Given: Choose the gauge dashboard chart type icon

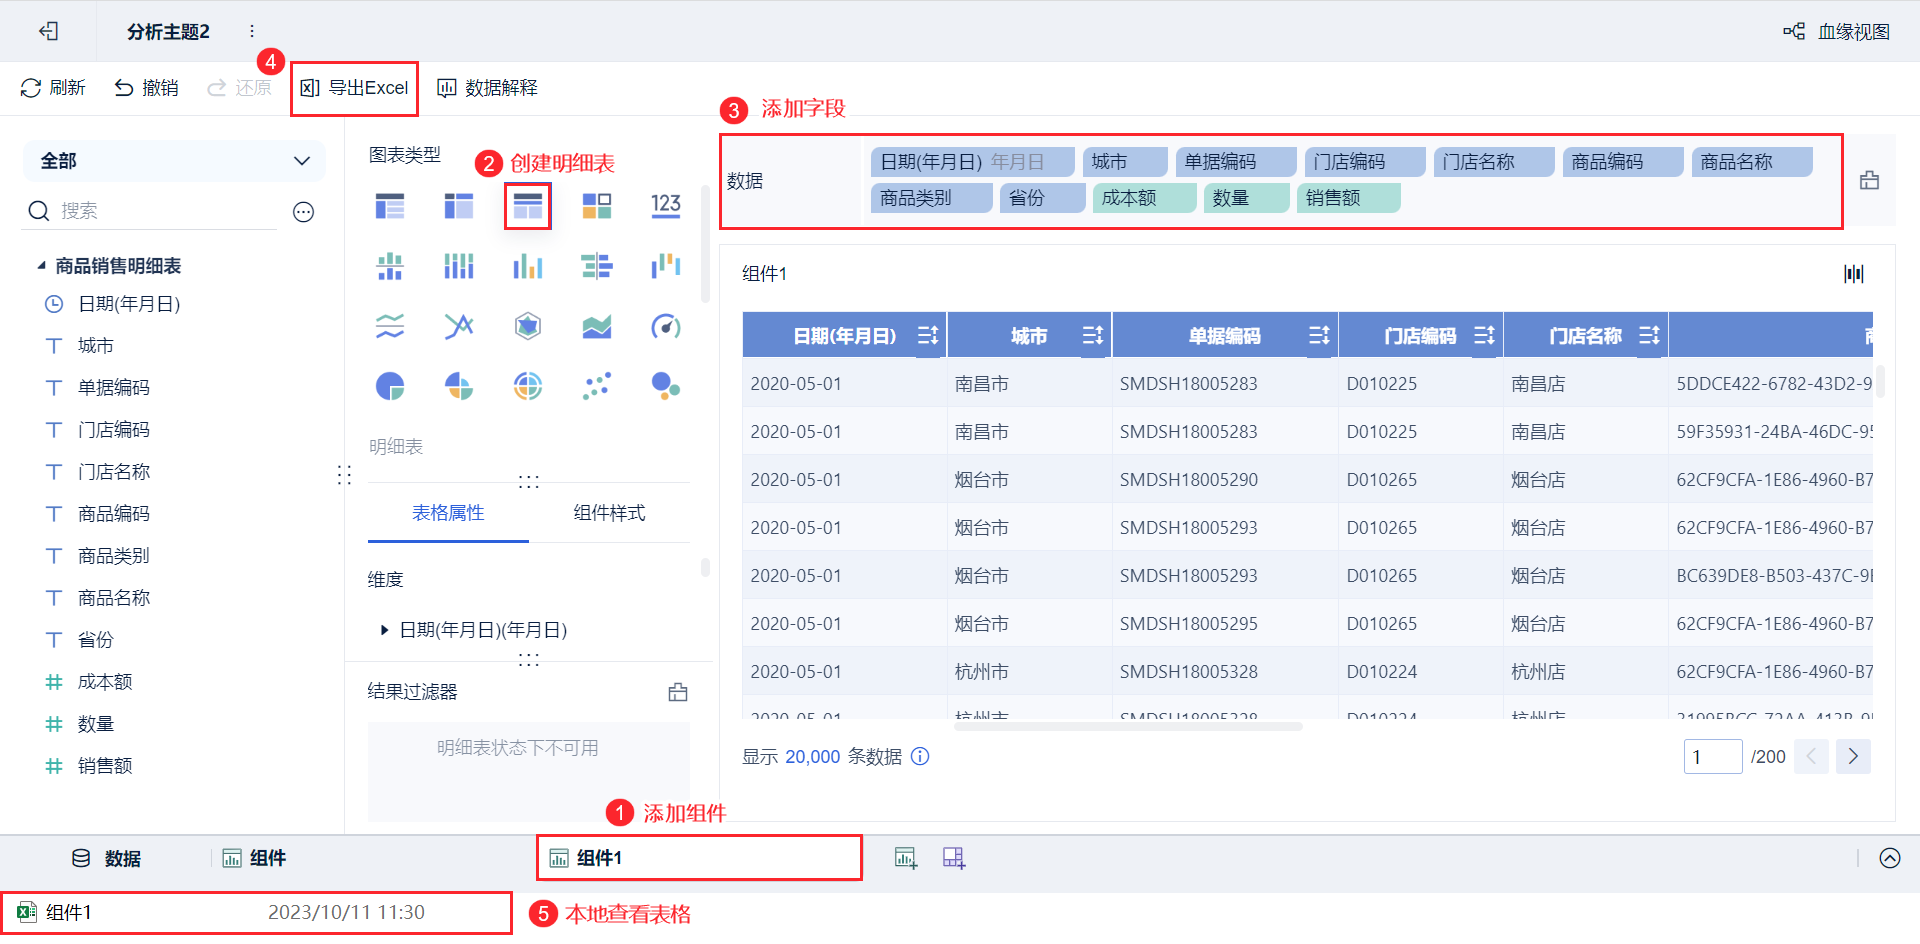Looking at the screenshot, I should [x=666, y=326].
